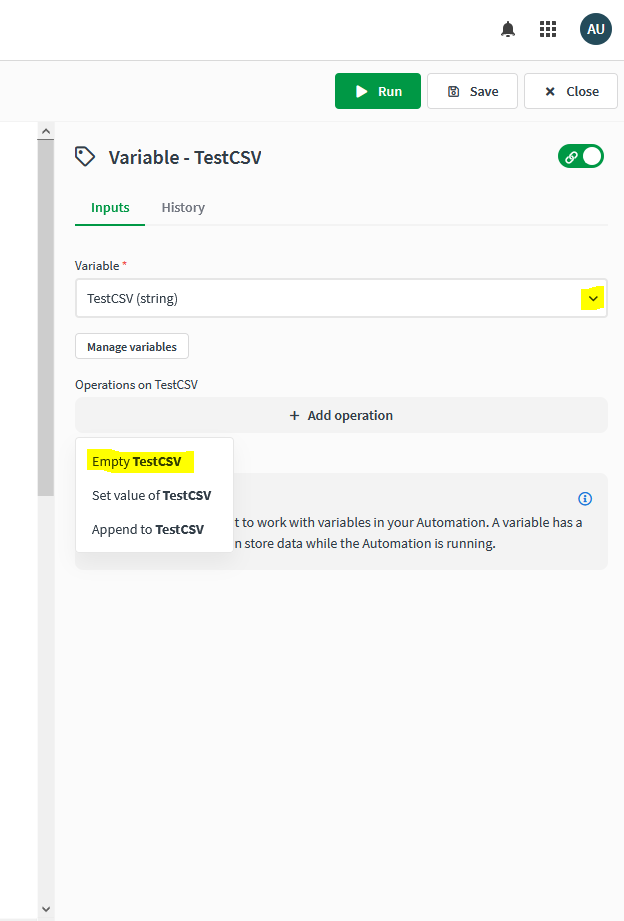Open the AU user profile avatar
This screenshot has width=624, height=921.
595,30
